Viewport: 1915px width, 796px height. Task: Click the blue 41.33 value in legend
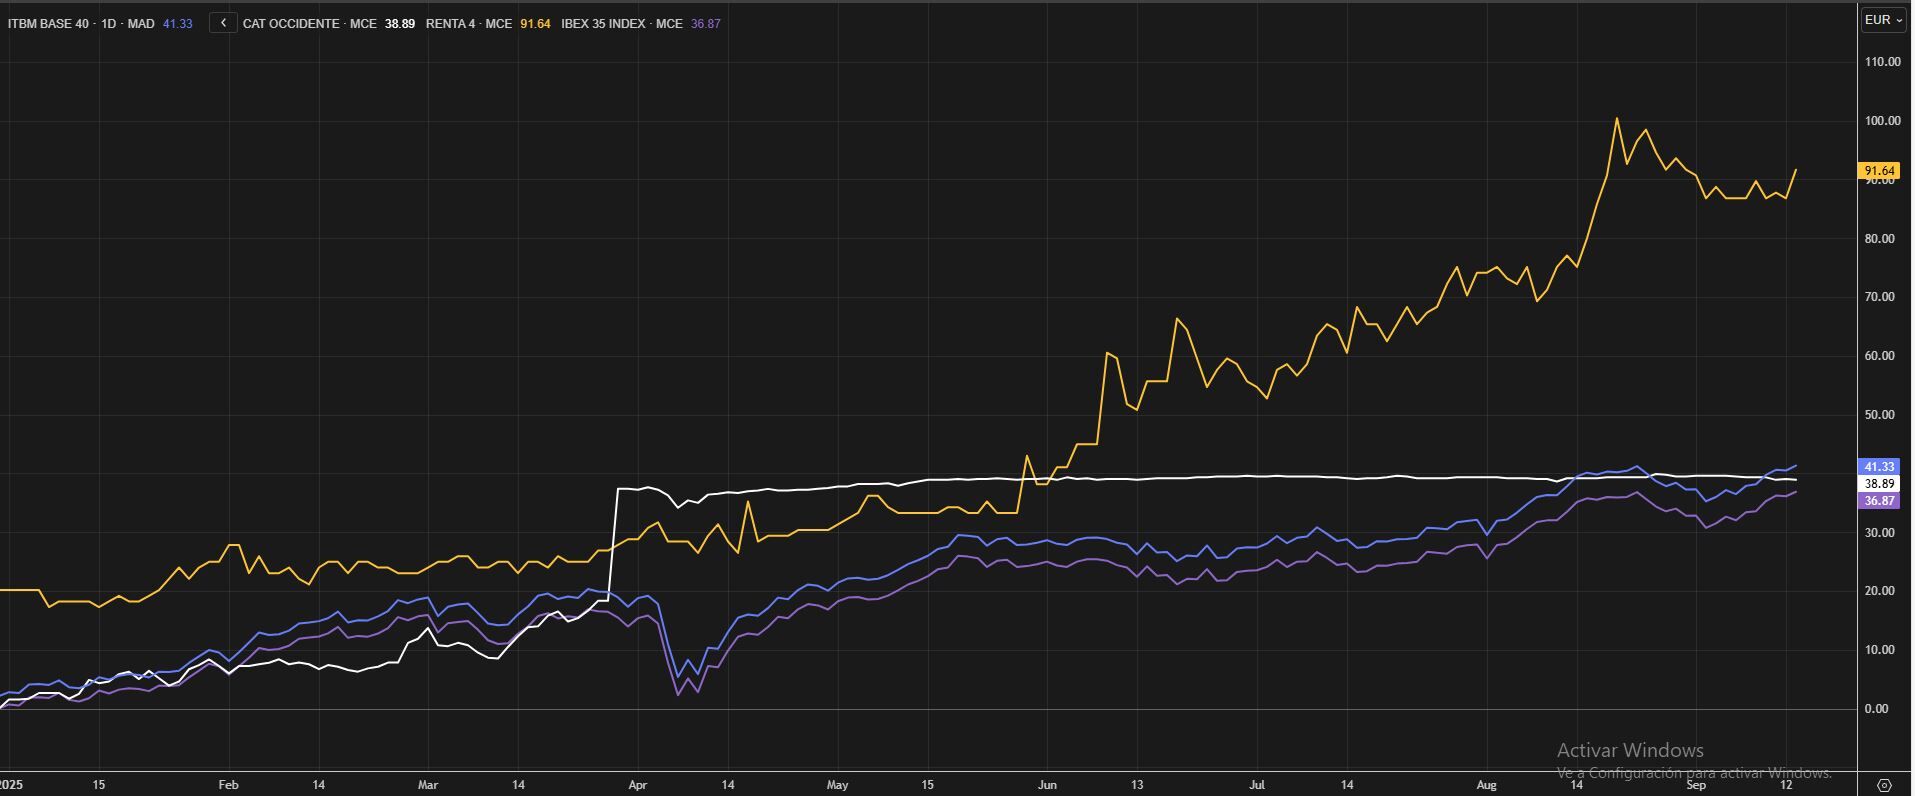pos(177,23)
